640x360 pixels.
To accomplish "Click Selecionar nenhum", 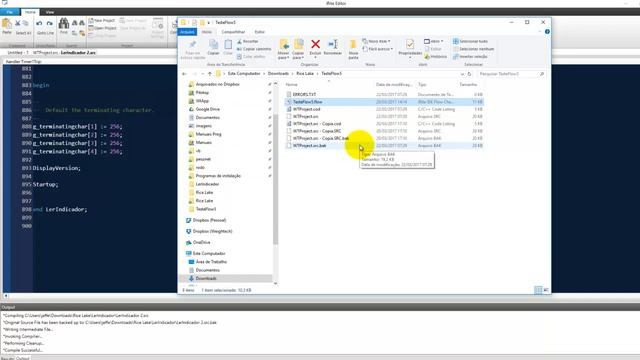I will [473, 49].
